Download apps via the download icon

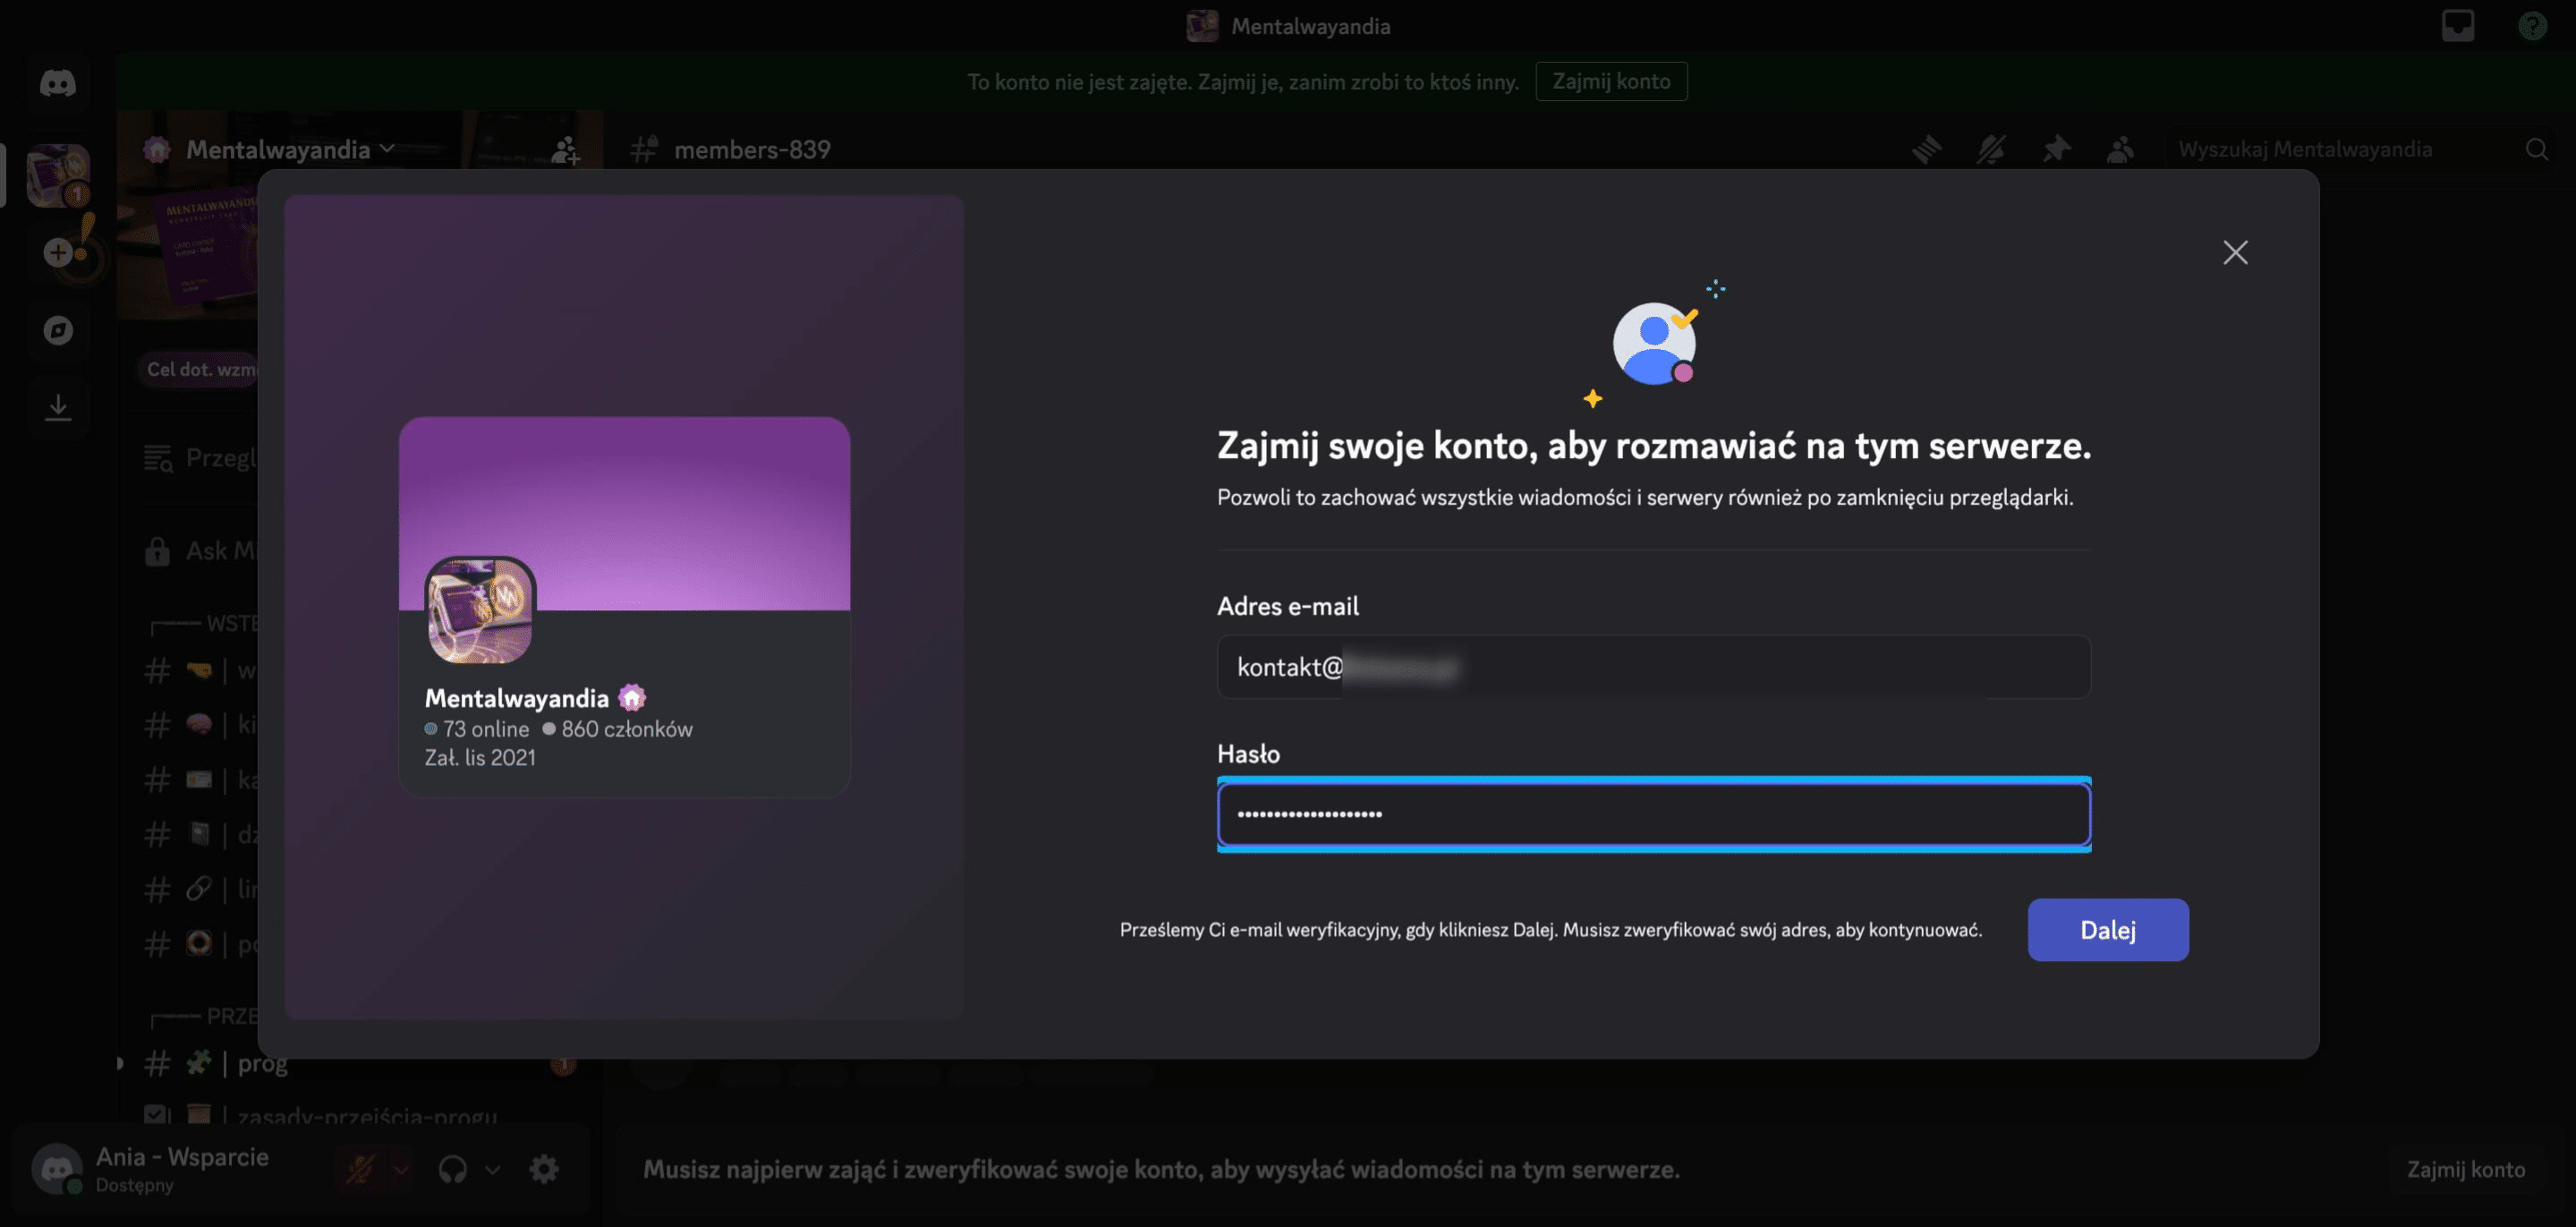click(x=58, y=407)
